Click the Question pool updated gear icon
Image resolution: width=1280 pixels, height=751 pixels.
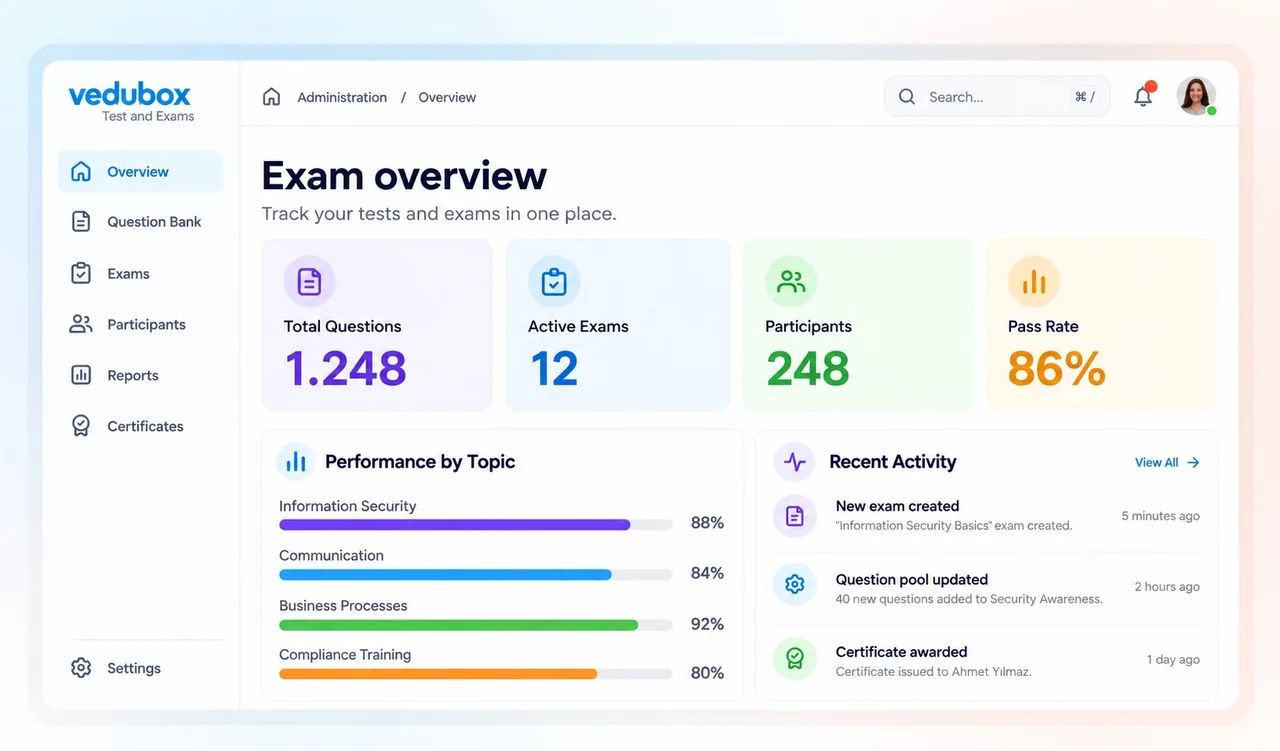[x=795, y=585]
